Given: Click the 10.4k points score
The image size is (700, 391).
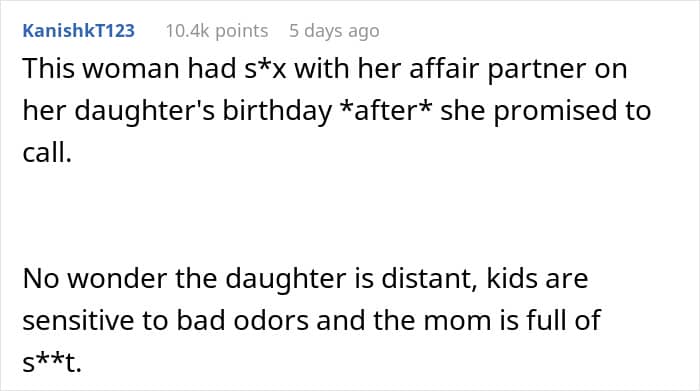Looking at the screenshot, I should point(217,31).
